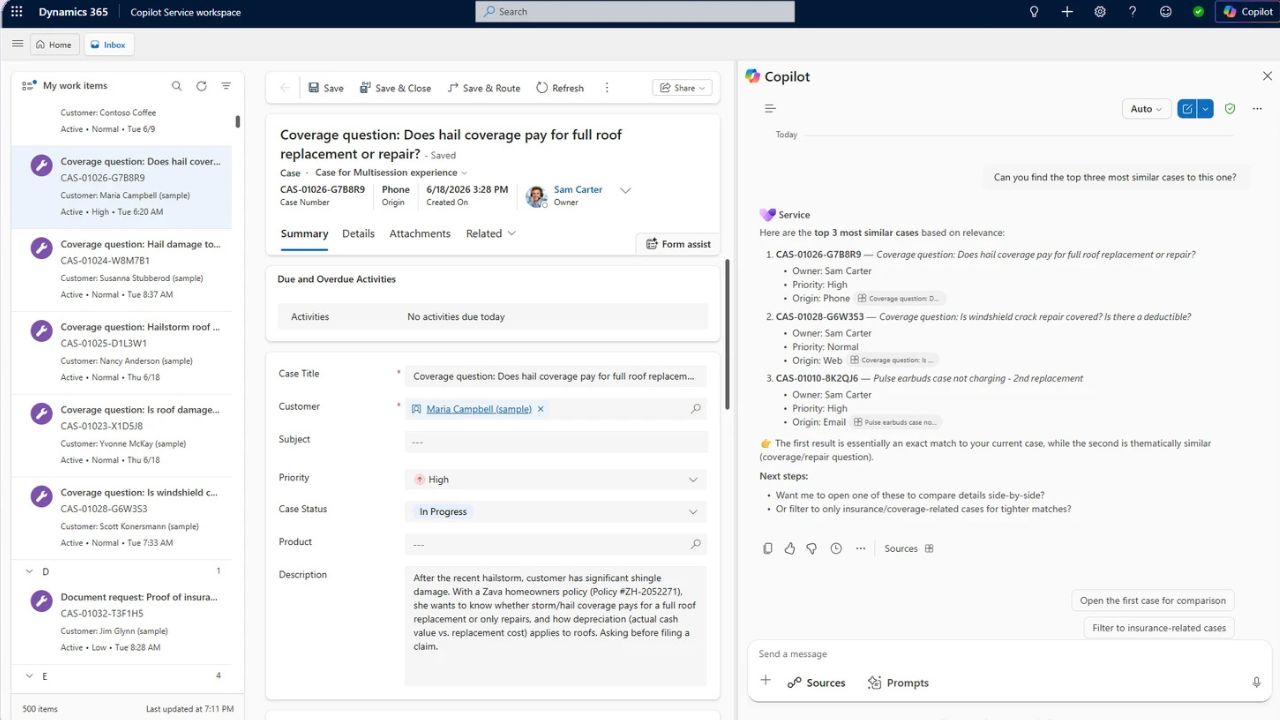Screen dimensions: 1280x720
Task: Click the clock icon under the response
Action: [x=836, y=549]
